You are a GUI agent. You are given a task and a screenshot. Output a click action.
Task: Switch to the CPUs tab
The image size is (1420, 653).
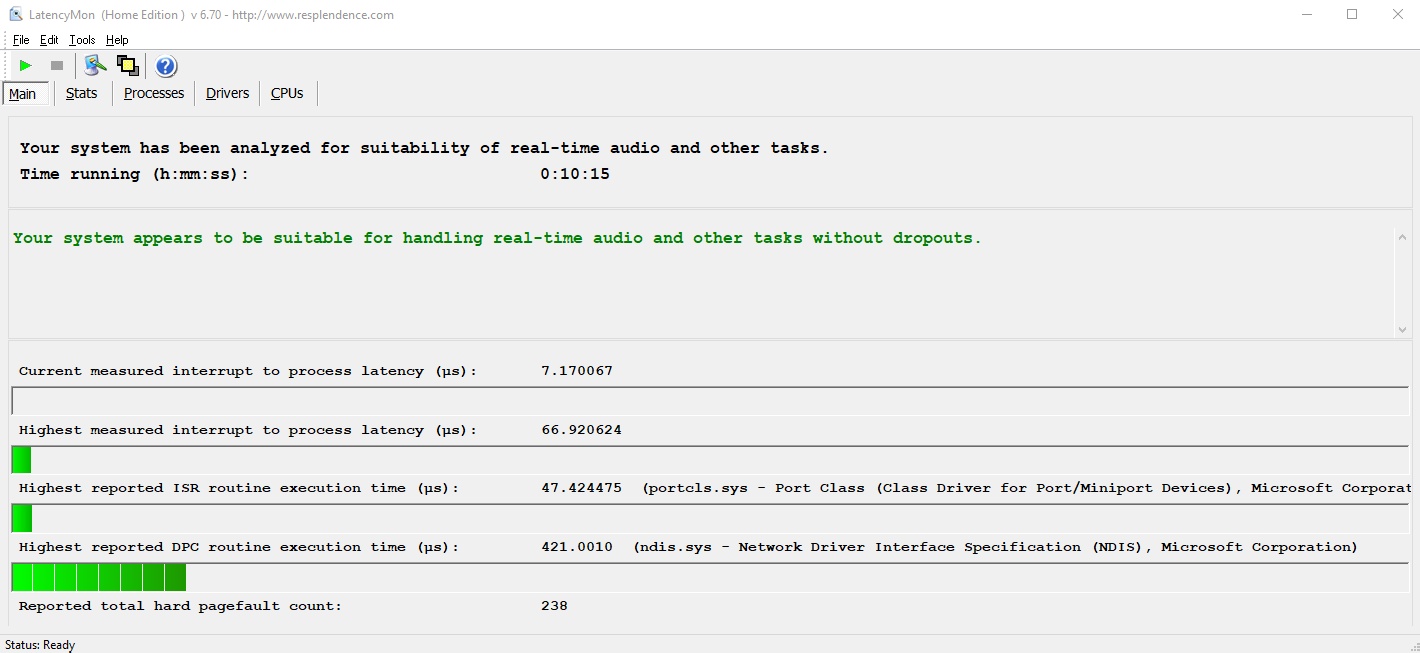pyautogui.click(x=287, y=93)
